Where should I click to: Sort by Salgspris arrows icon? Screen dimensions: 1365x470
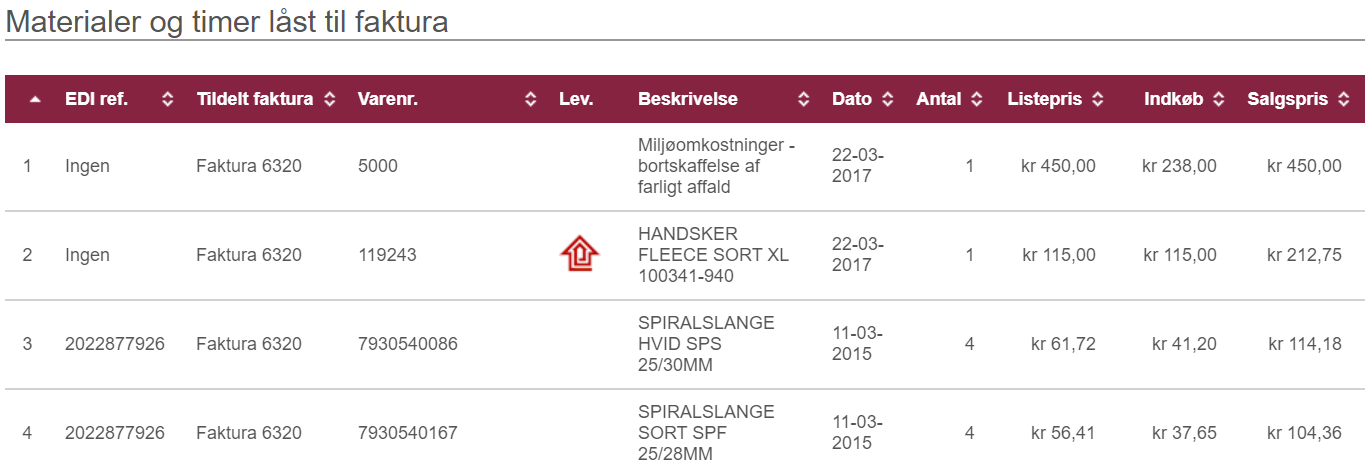point(1344,99)
